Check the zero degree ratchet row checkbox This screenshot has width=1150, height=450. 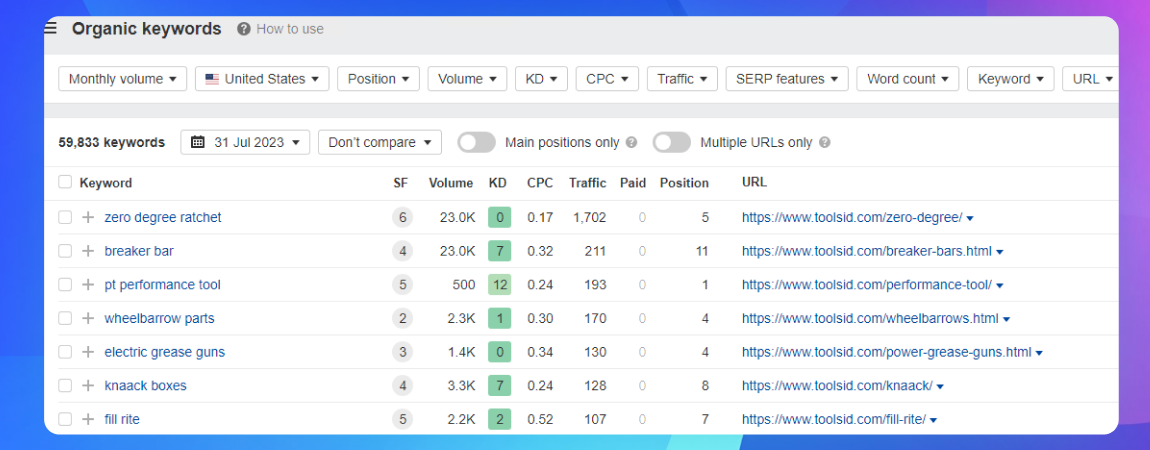click(x=65, y=218)
